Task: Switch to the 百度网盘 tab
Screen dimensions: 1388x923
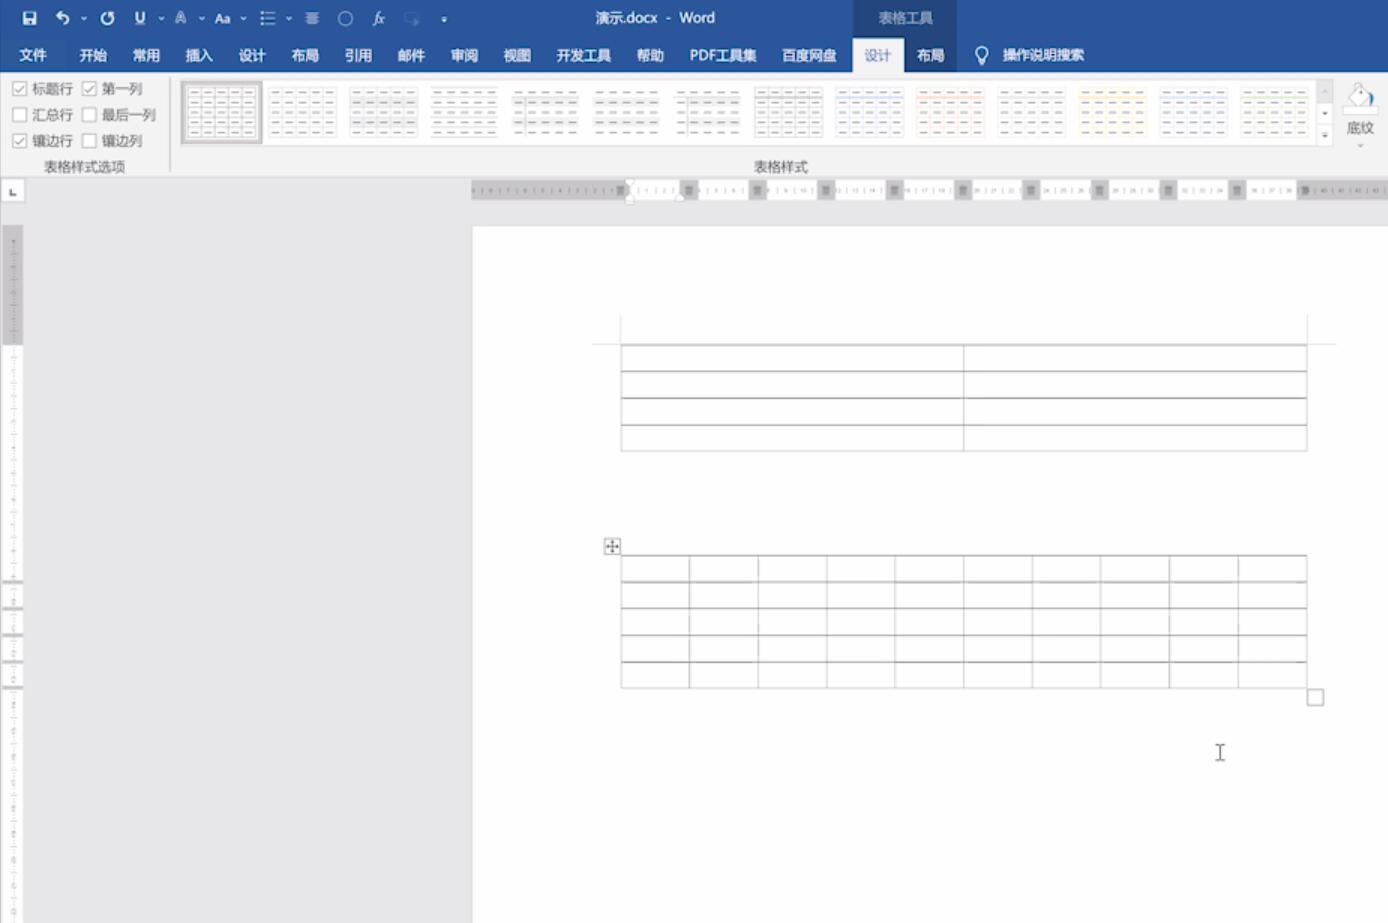Action: [809, 55]
